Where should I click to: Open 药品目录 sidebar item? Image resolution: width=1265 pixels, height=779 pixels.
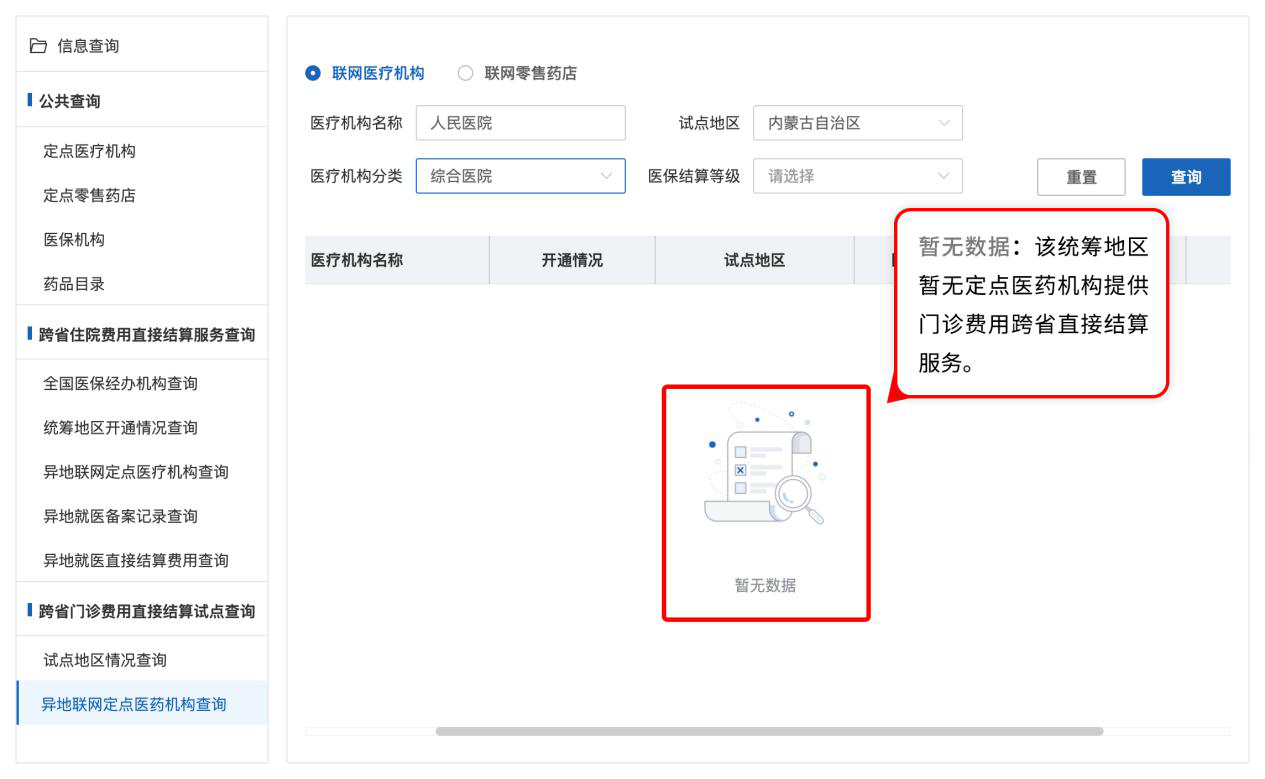[74, 284]
